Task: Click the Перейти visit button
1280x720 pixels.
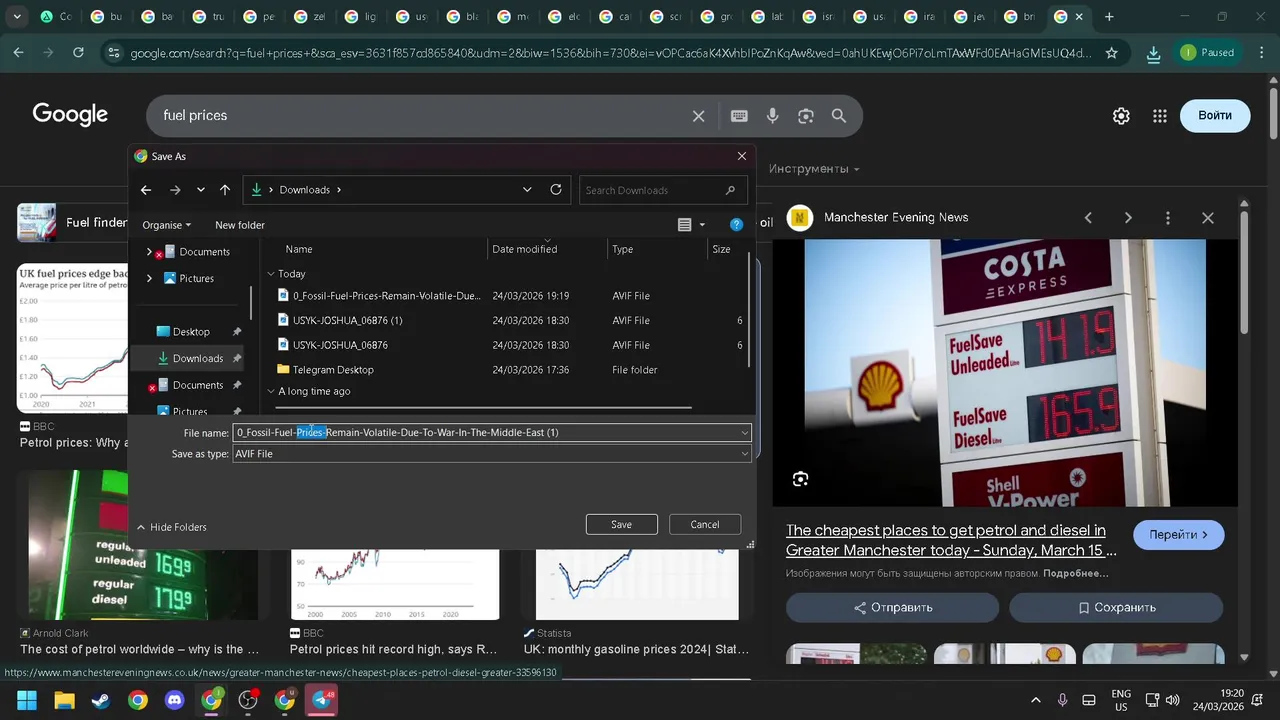Action: point(1179,535)
